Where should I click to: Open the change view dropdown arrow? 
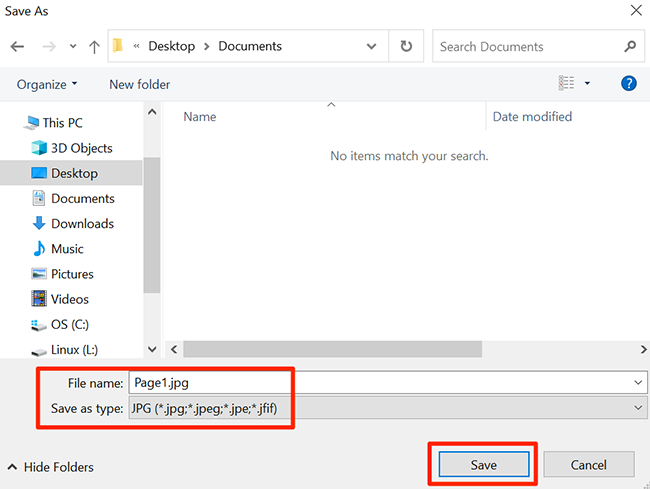pyautogui.click(x=587, y=84)
